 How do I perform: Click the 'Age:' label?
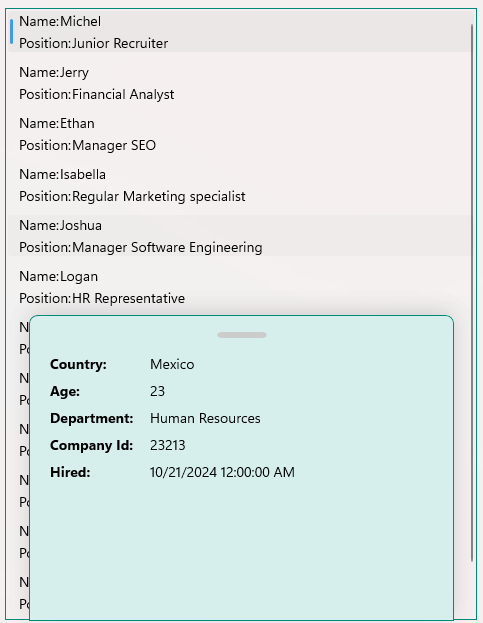click(x=65, y=391)
